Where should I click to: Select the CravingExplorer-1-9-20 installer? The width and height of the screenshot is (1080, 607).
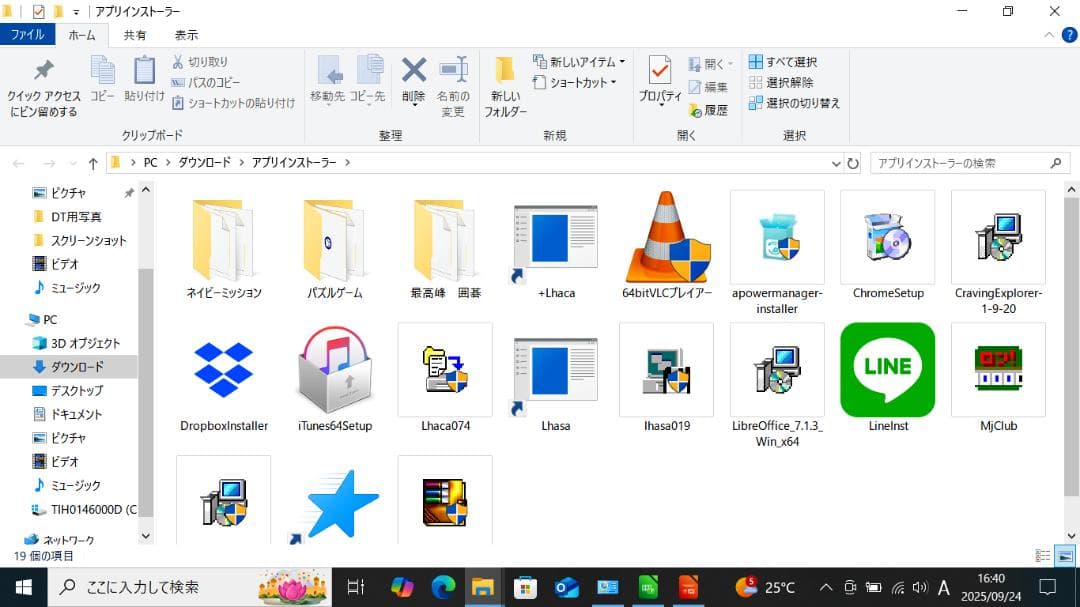pos(998,252)
